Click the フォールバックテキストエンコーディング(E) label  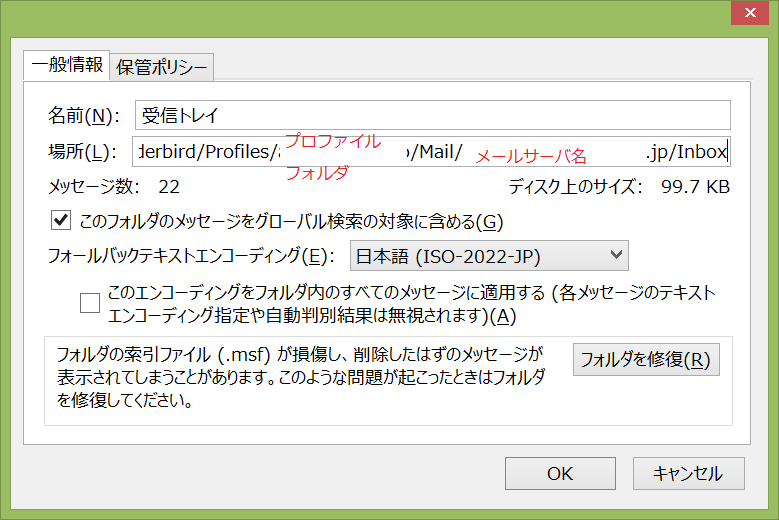(191, 256)
